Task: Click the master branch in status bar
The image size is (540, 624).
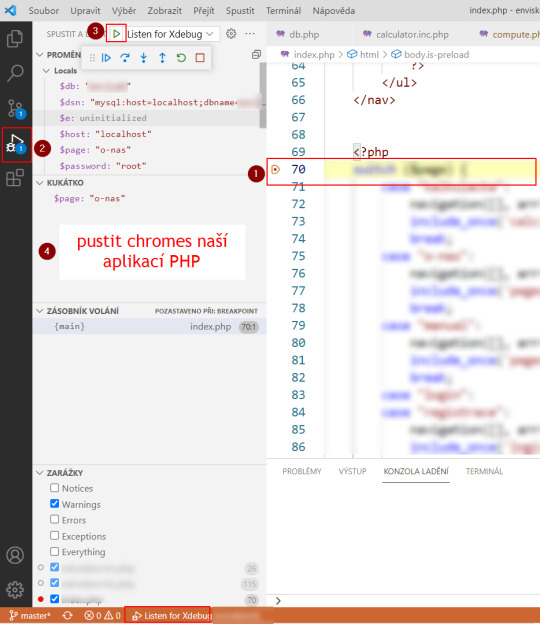Action: click(29, 615)
